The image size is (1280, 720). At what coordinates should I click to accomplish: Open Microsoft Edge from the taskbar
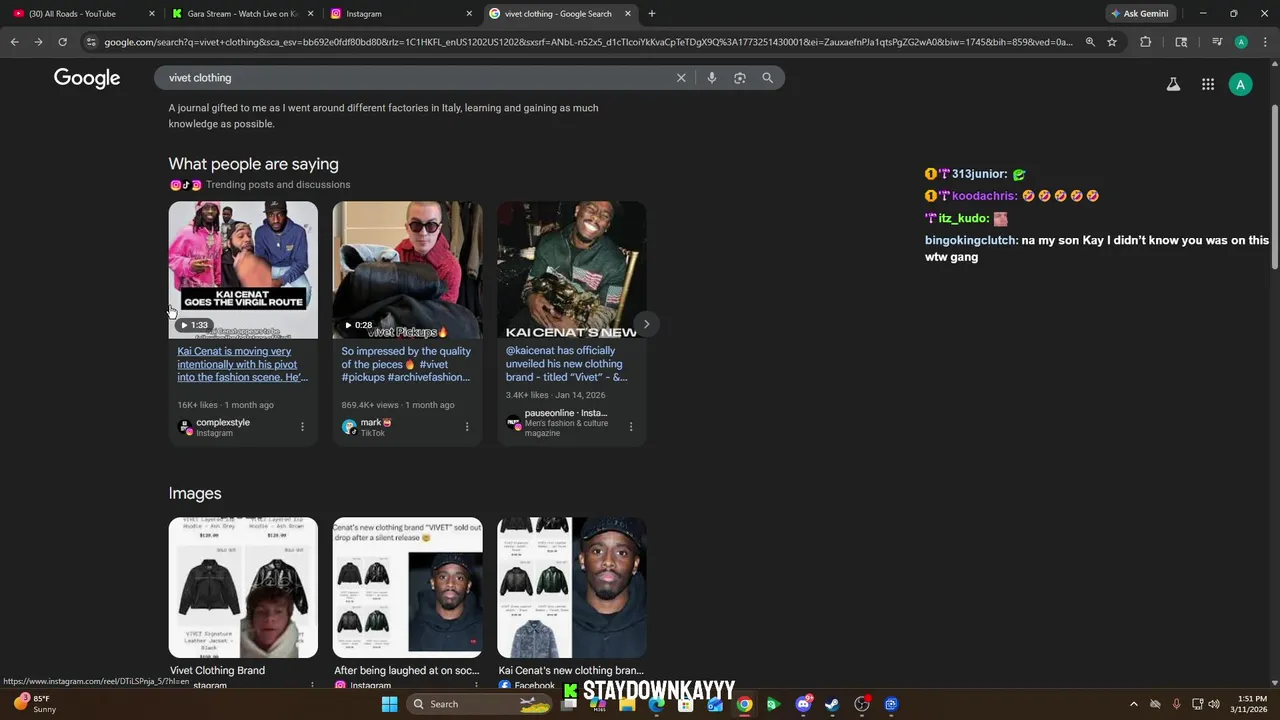pos(656,704)
